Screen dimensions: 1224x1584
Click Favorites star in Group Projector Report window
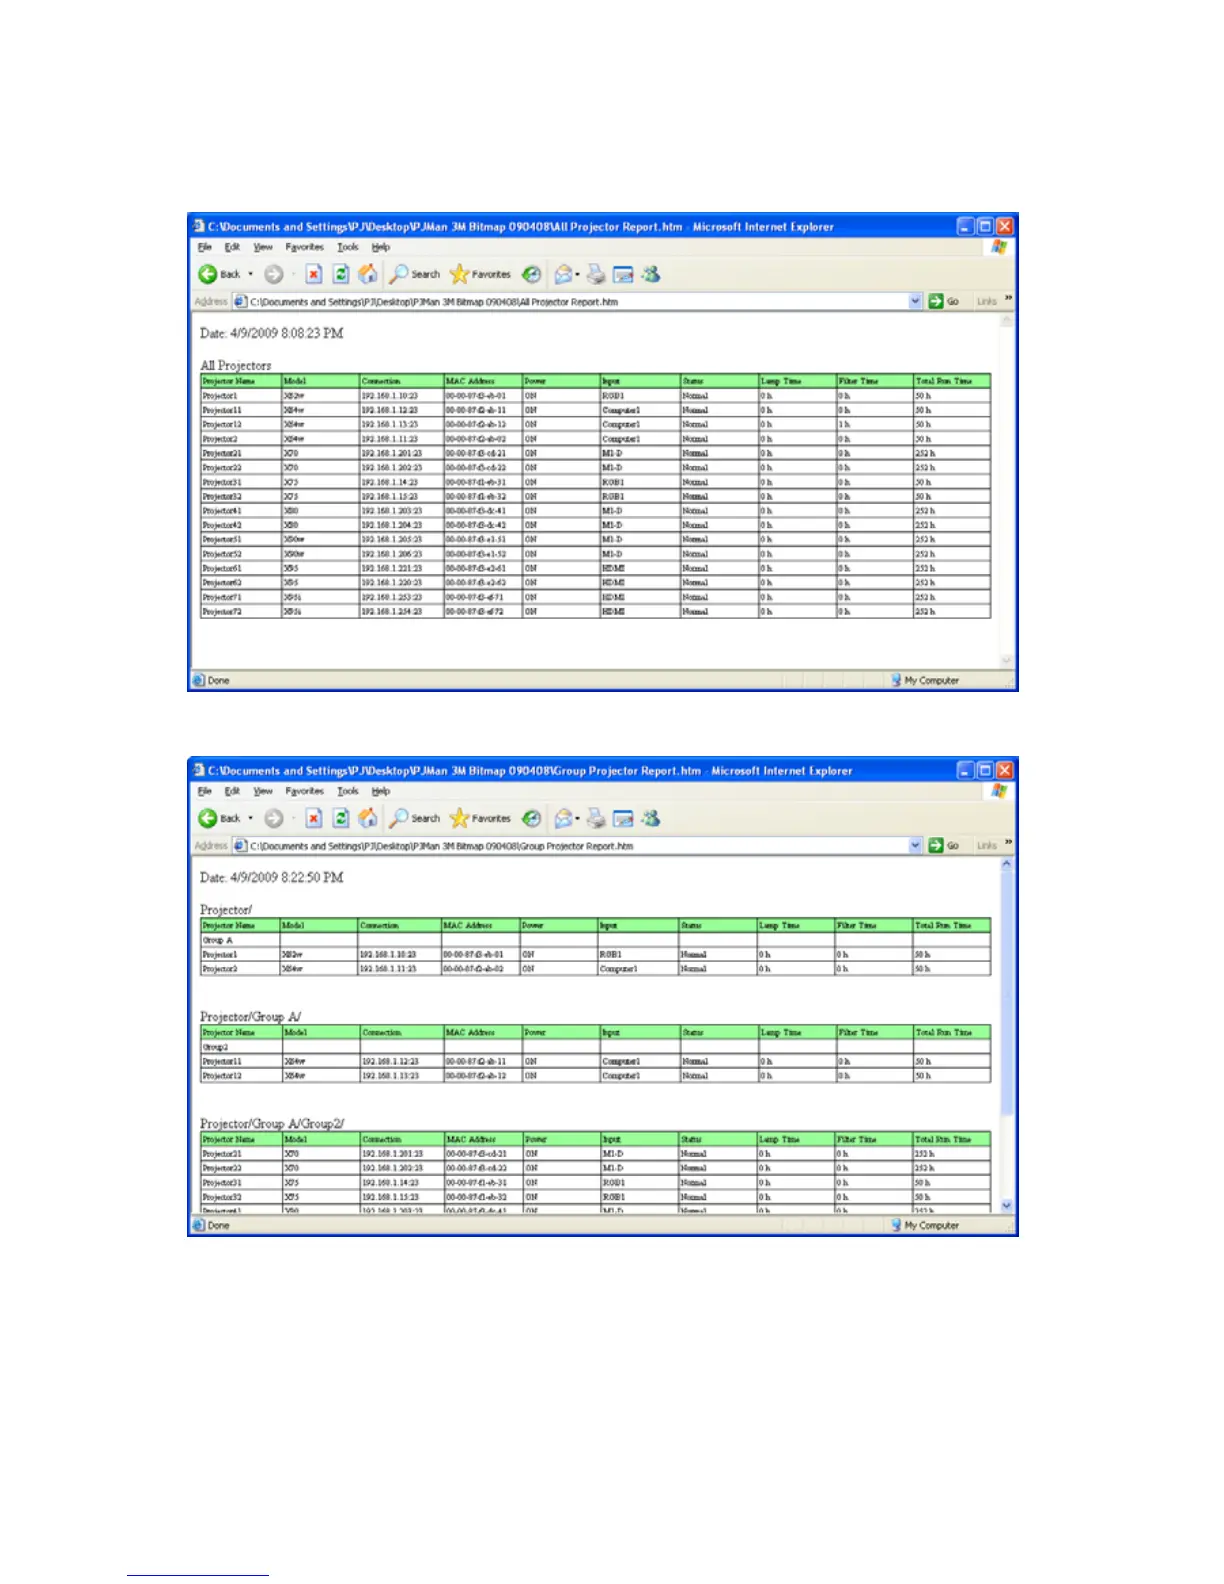point(459,818)
